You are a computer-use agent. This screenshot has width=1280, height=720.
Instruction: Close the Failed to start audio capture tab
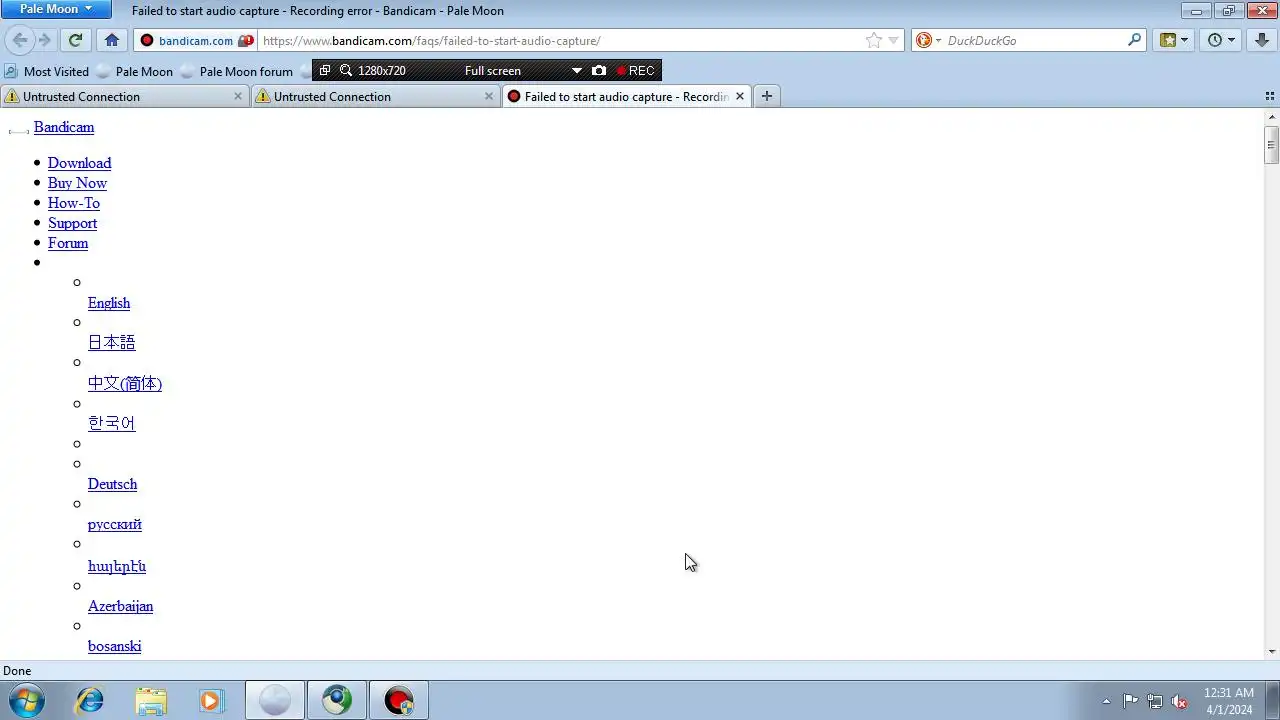[740, 96]
